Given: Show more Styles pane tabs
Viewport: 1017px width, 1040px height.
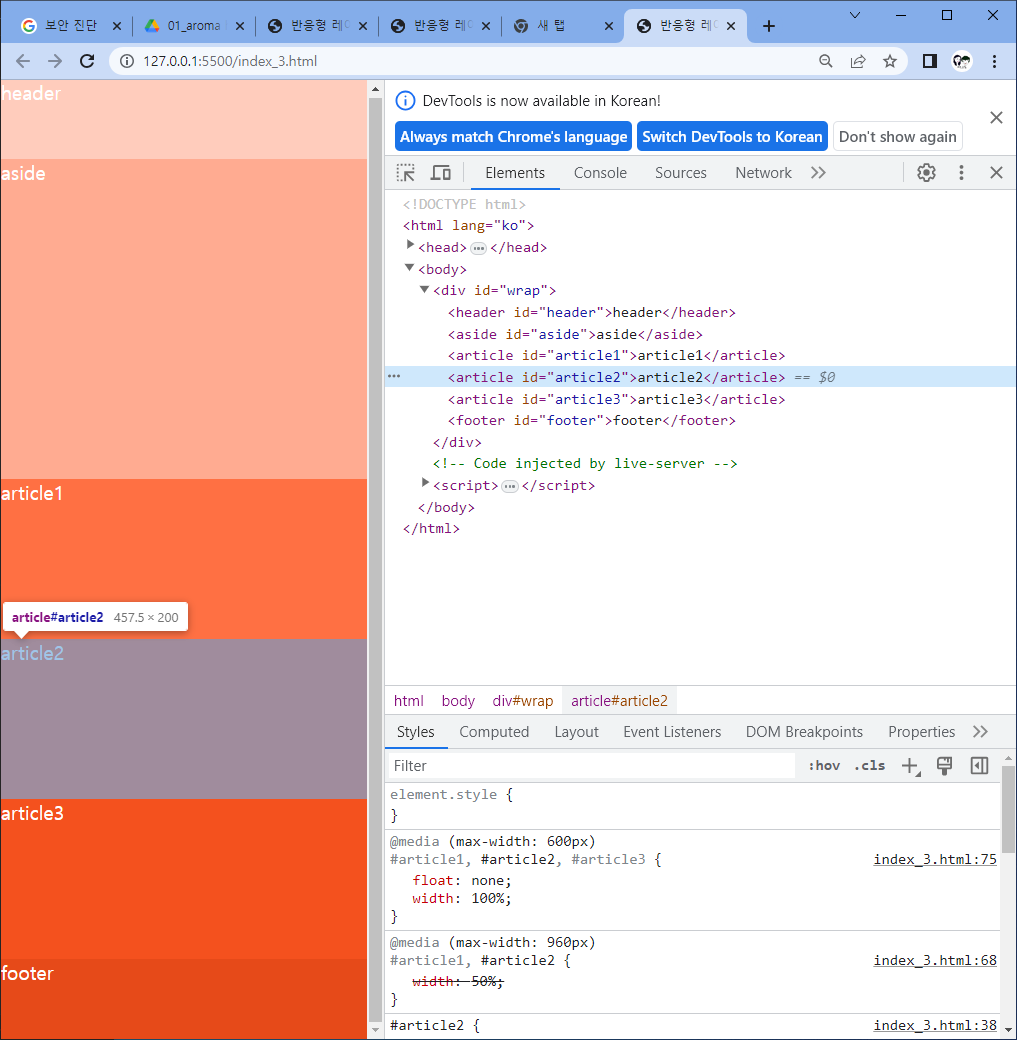Looking at the screenshot, I should click(x=980, y=732).
